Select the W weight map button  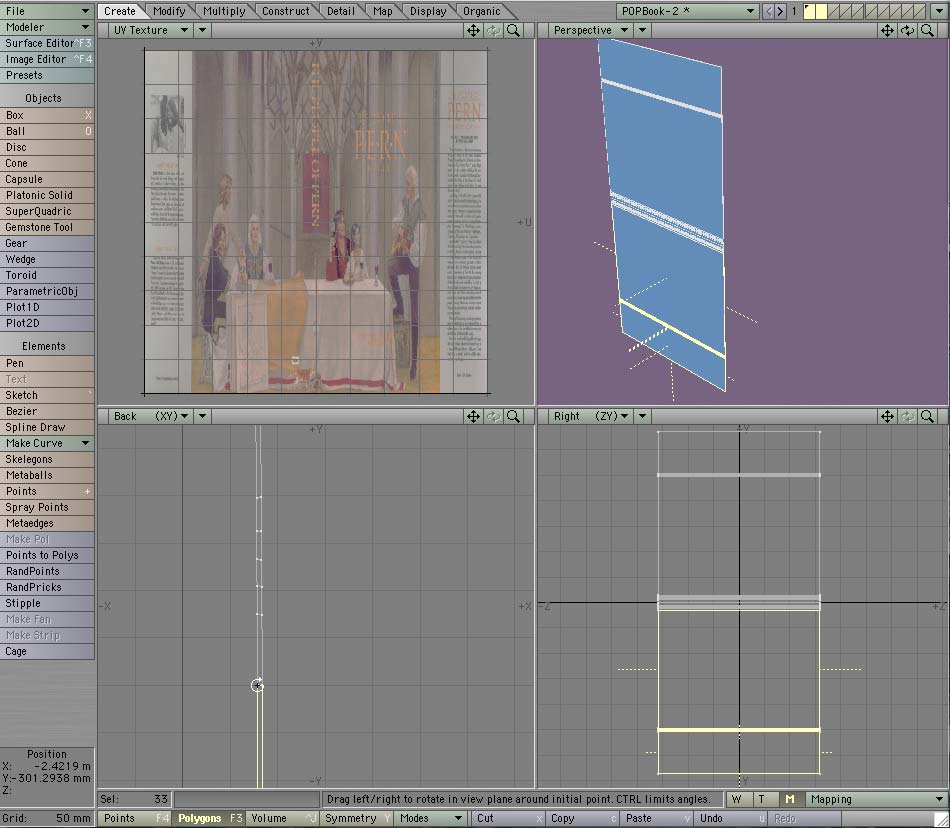[x=737, y=800]
